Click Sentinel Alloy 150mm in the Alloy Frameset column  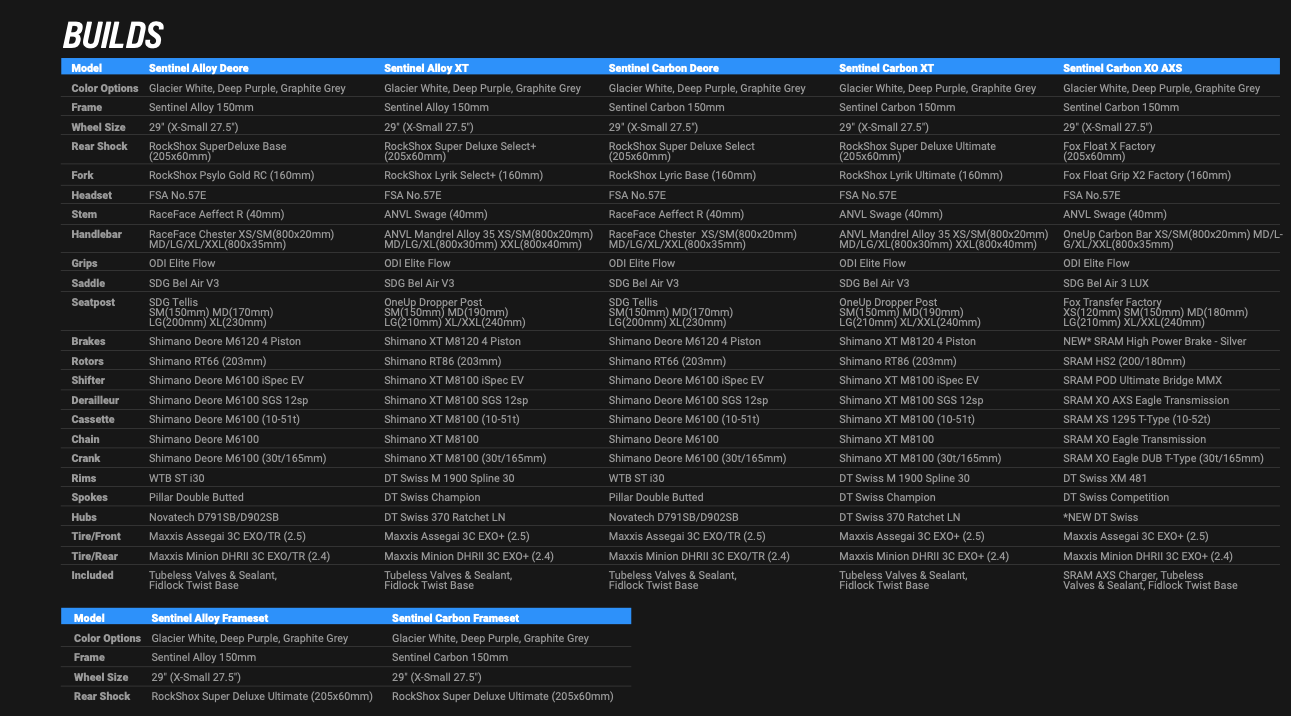pos(204,657)
